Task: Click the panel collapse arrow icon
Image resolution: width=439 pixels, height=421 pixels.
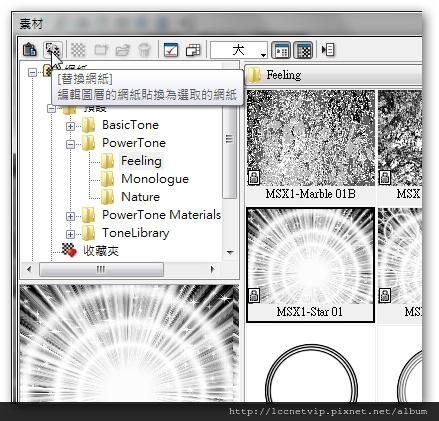Action: (x=328, y=50)
